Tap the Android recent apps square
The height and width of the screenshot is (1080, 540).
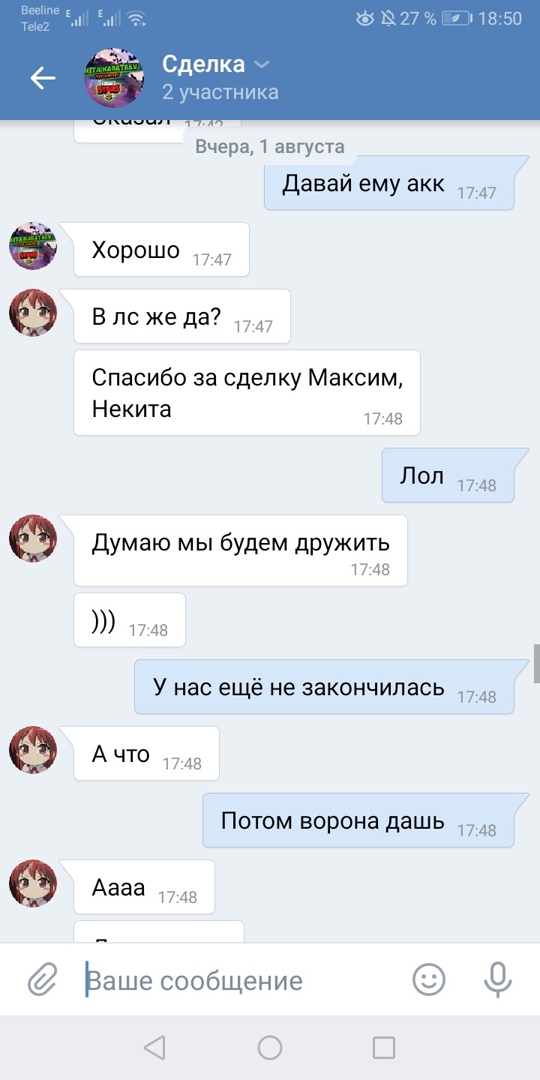[384, 1048]
